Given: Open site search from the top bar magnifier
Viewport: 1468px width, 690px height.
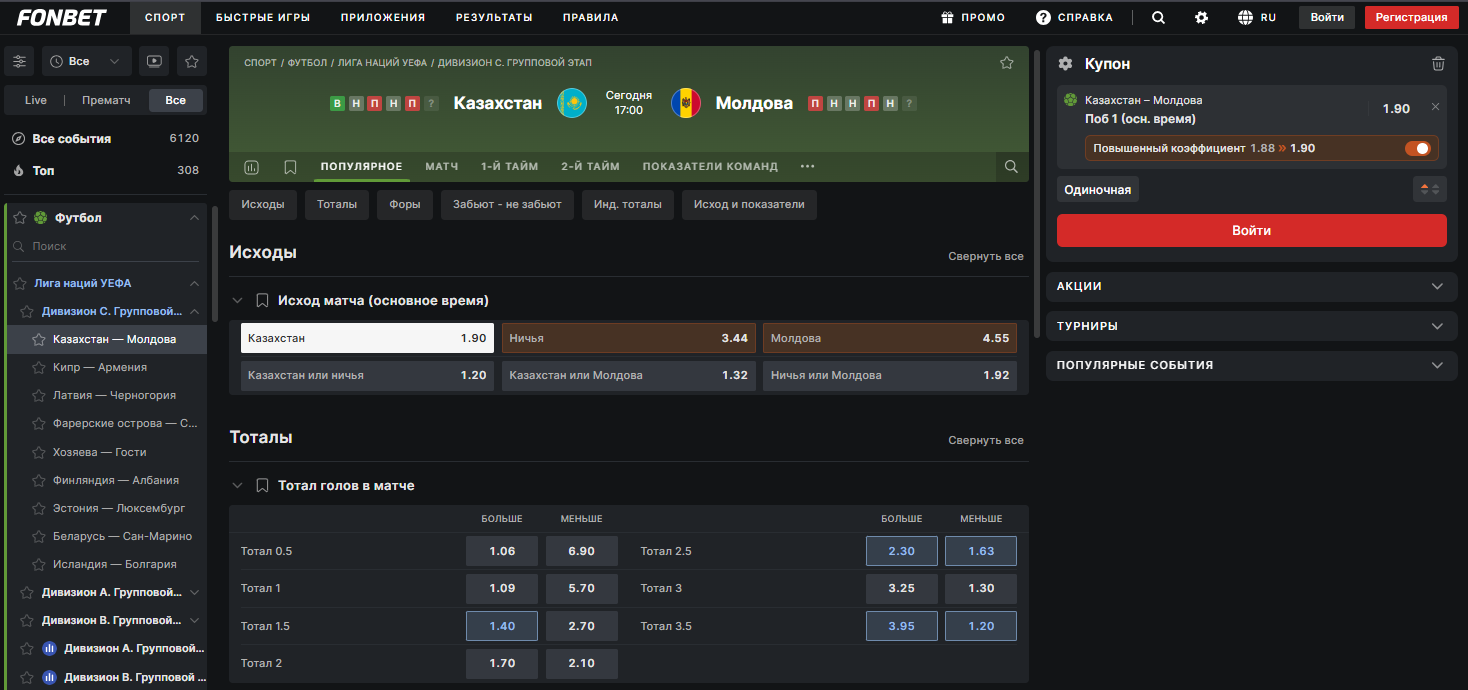Looking at the screenshot, I should (x=1158, y=17).
